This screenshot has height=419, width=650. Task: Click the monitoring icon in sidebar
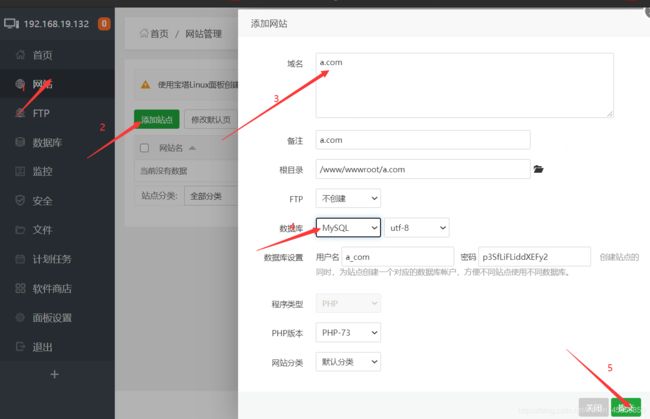click(x=20, y=171)
